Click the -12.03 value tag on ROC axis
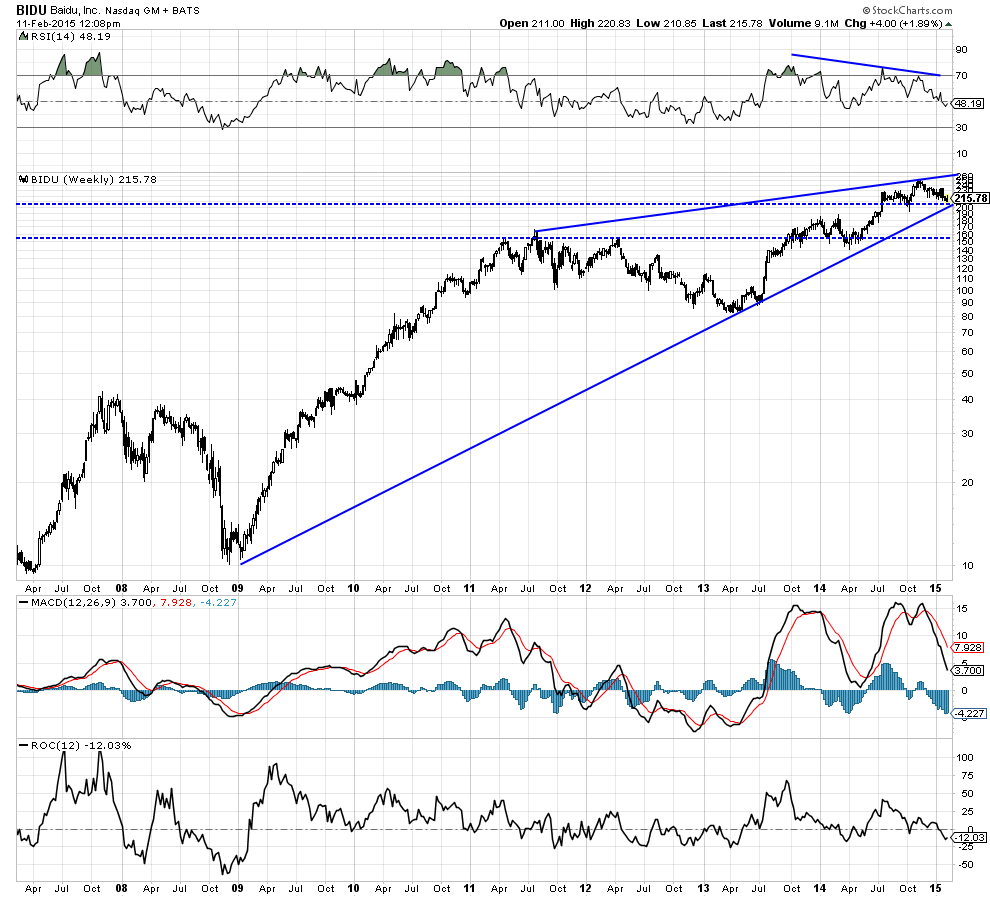This screenshot has width=990, height=897. click(969, 838)
